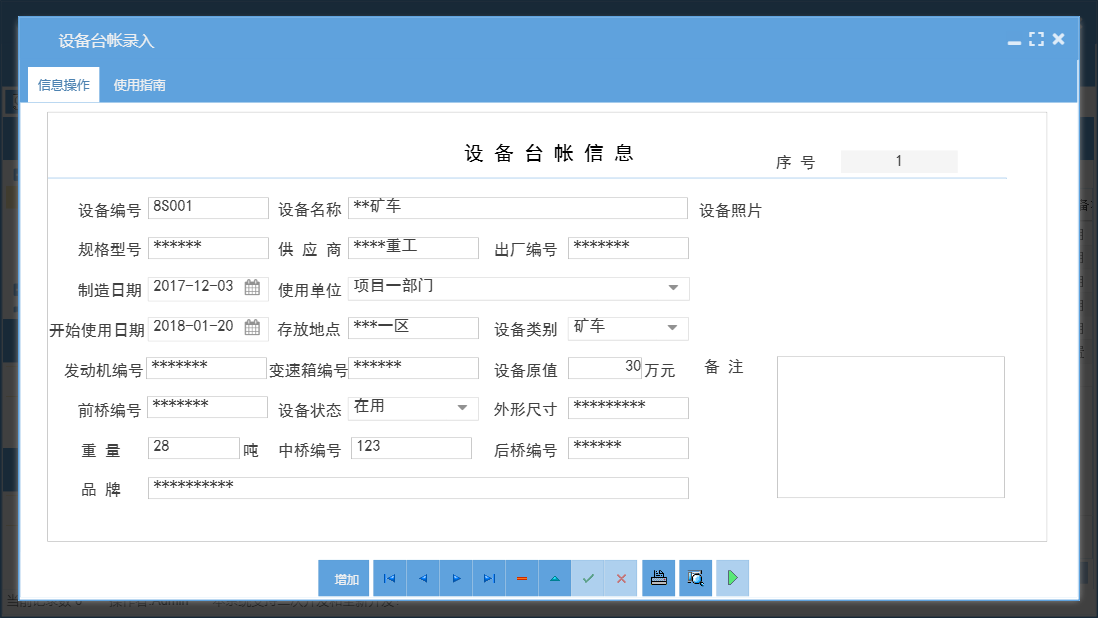The height and width of the screenshot is (618, 1098).
Task: Confirm changes with the green checkmark
Action: [x=588, y=578]
